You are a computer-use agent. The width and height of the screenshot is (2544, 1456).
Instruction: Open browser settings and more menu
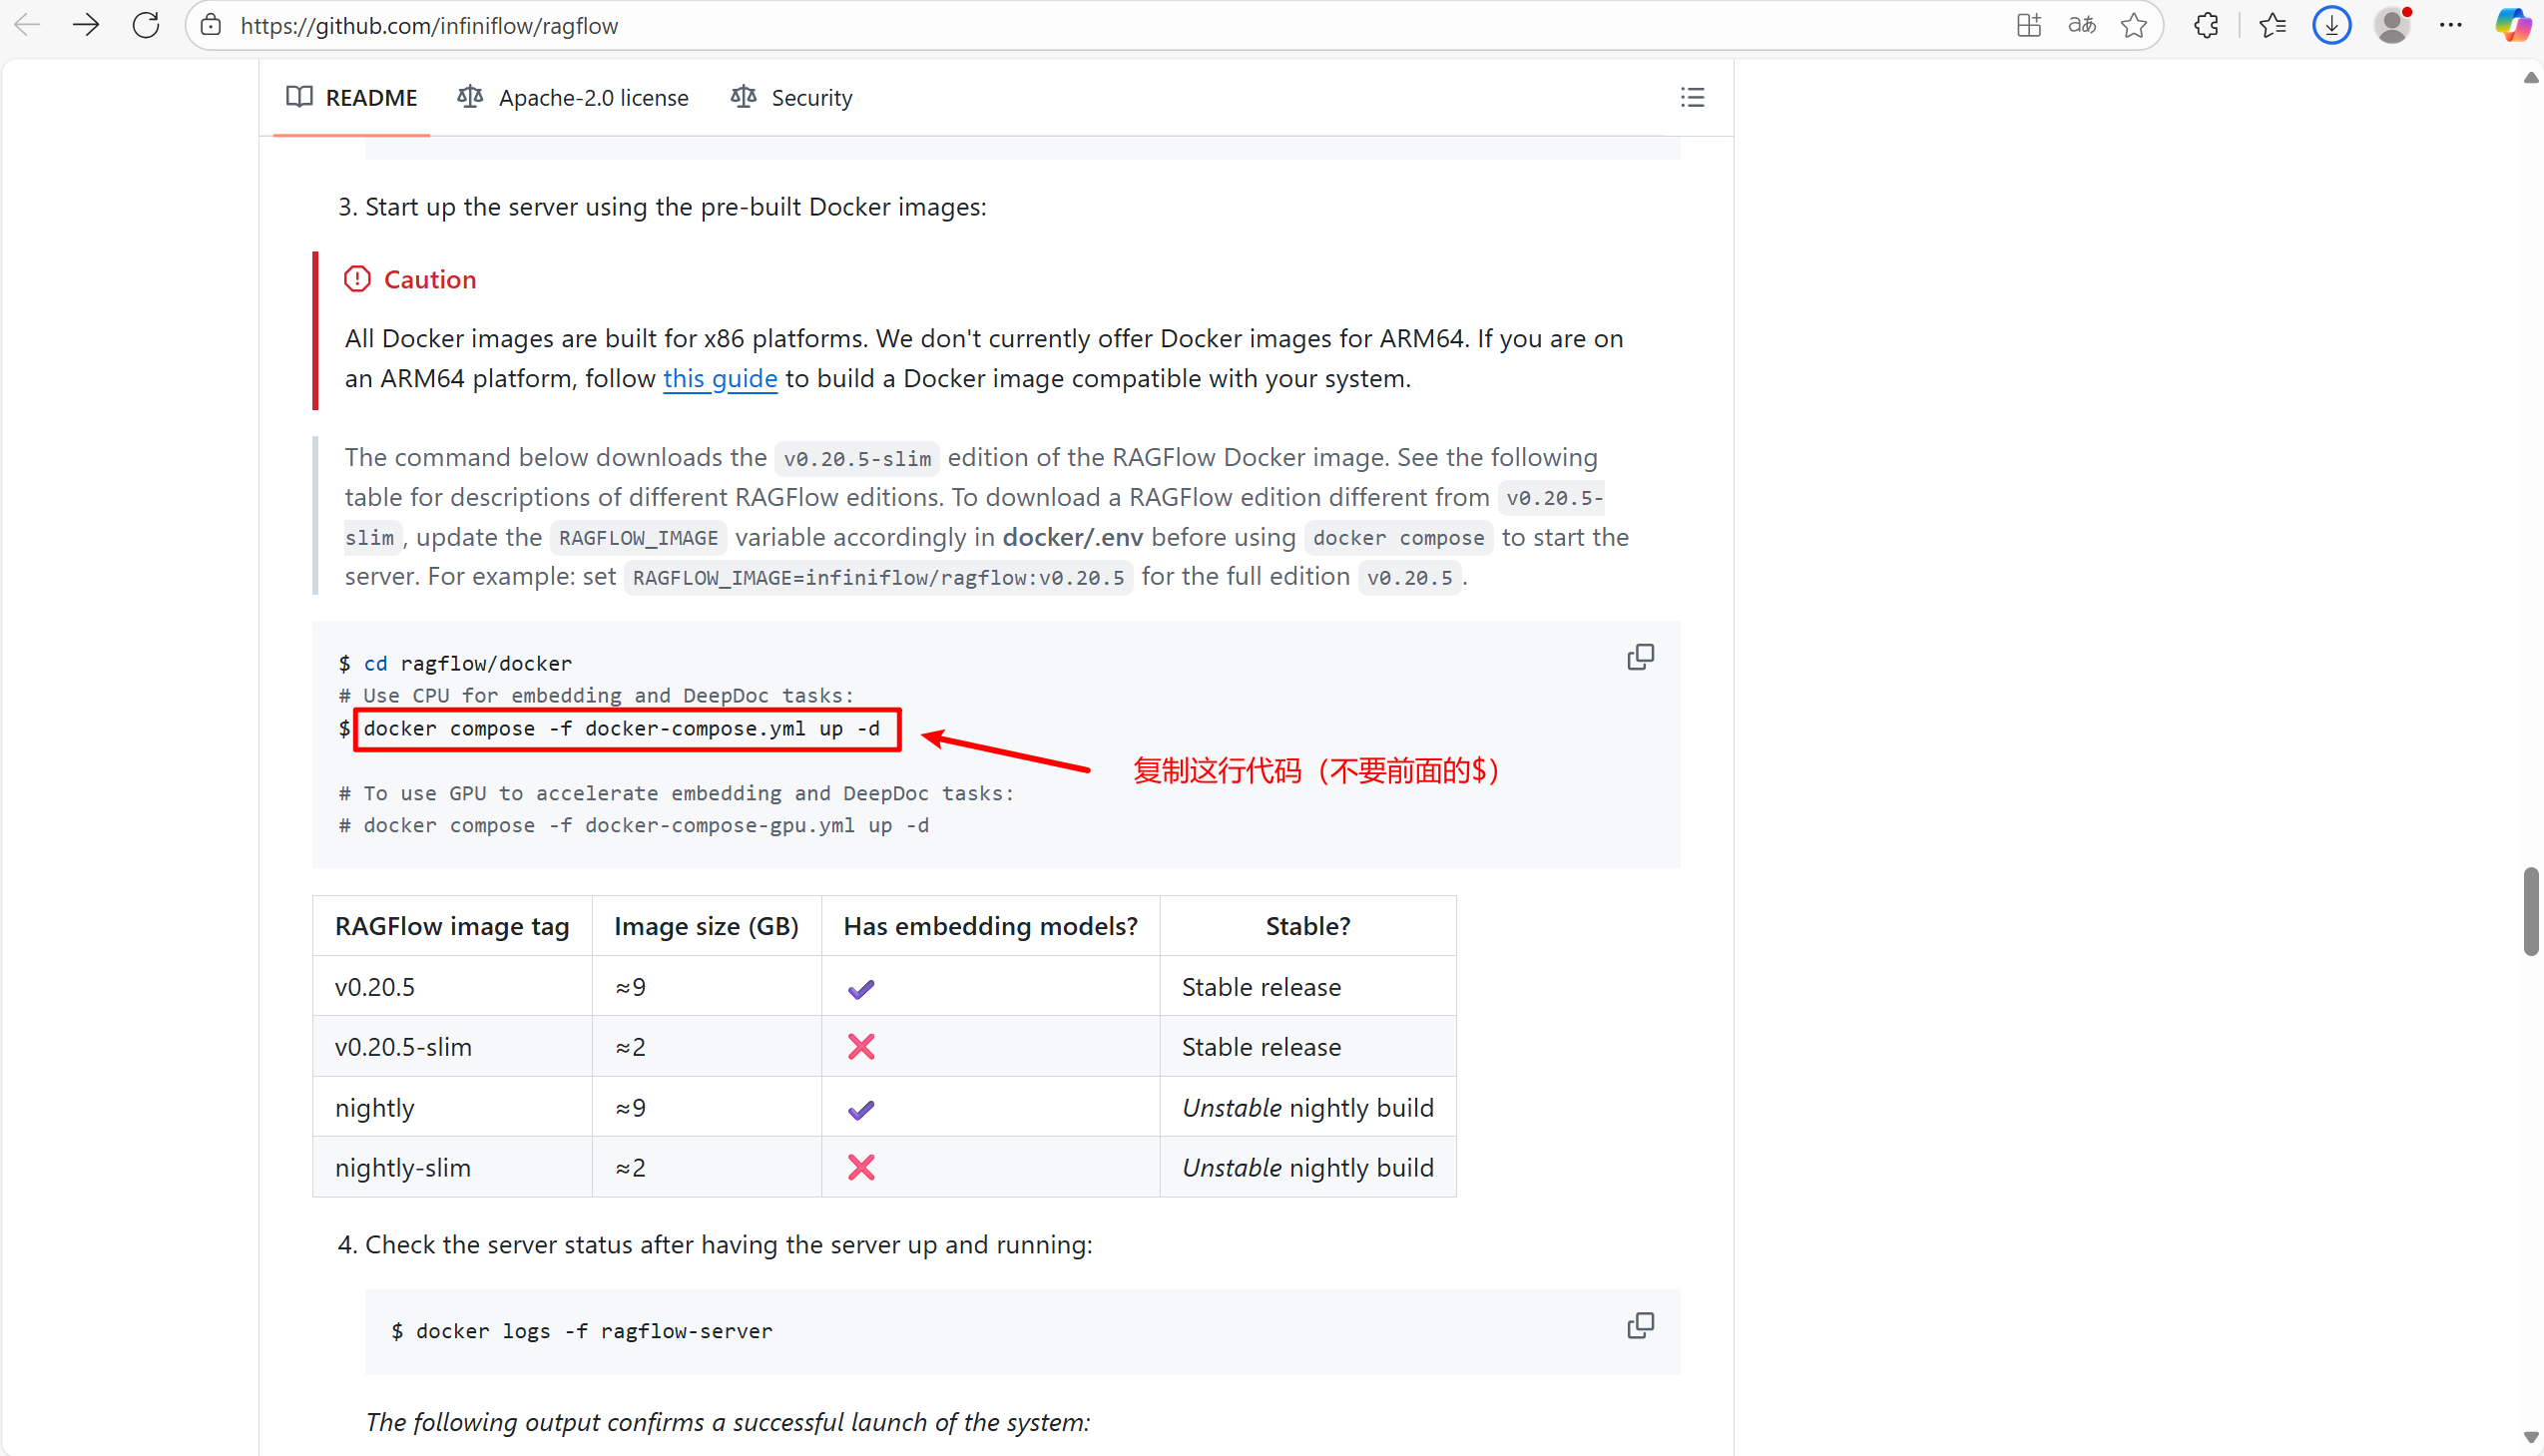click(2451, 25)
